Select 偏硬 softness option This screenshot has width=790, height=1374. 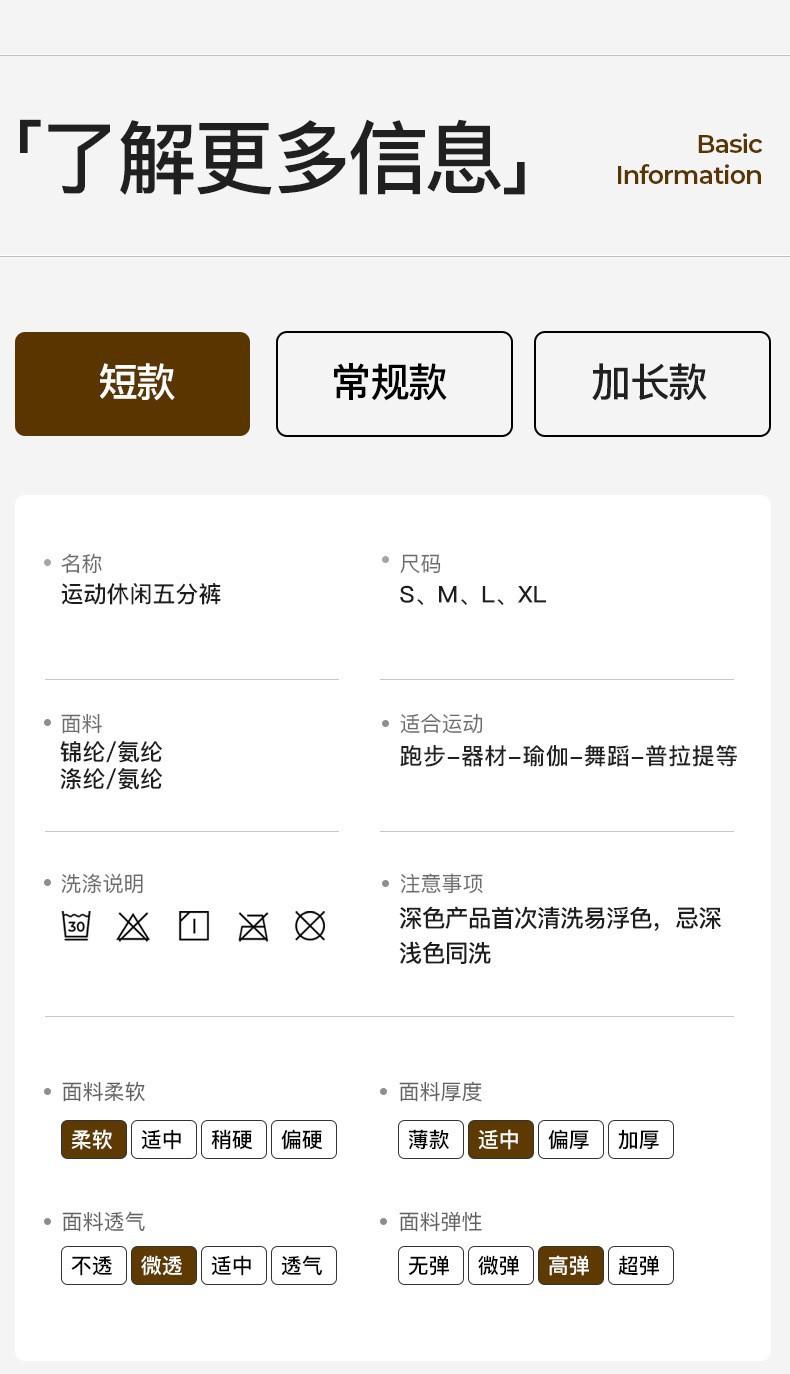tap(303, 1139)
